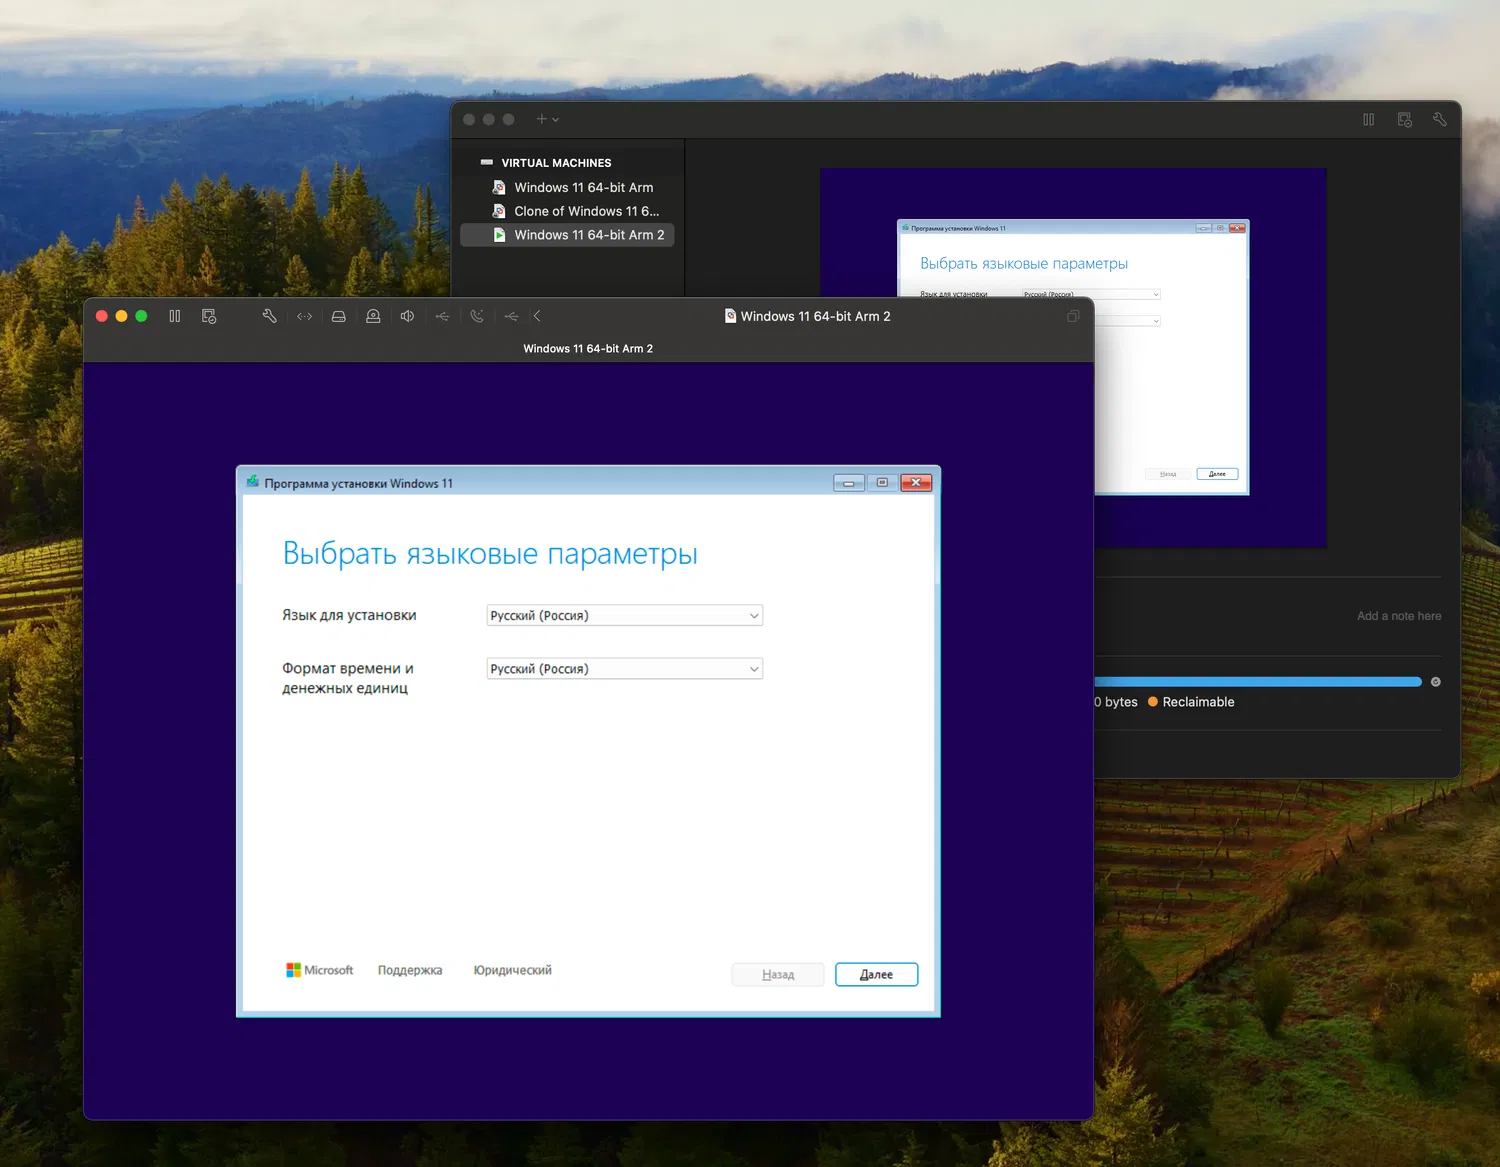This screenshot has height=1167, width=1500.
Task: Open the snapshots icon in the Library window
Action: pos(1405,119)
